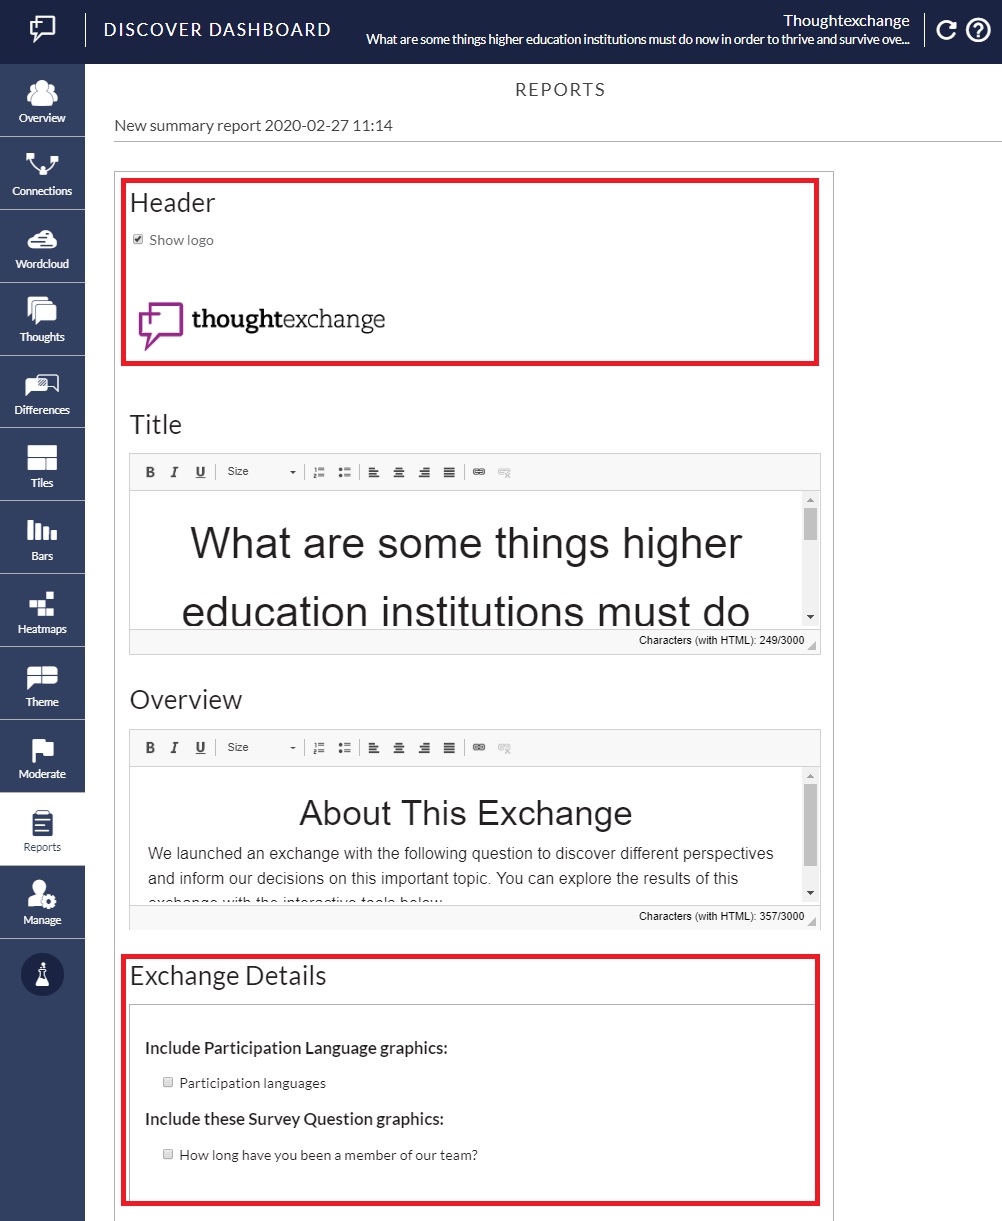Switch to the Thoughts view
Image resolution: width=1002 pixels, height=1221 pixels.
(x=42, y=320)
